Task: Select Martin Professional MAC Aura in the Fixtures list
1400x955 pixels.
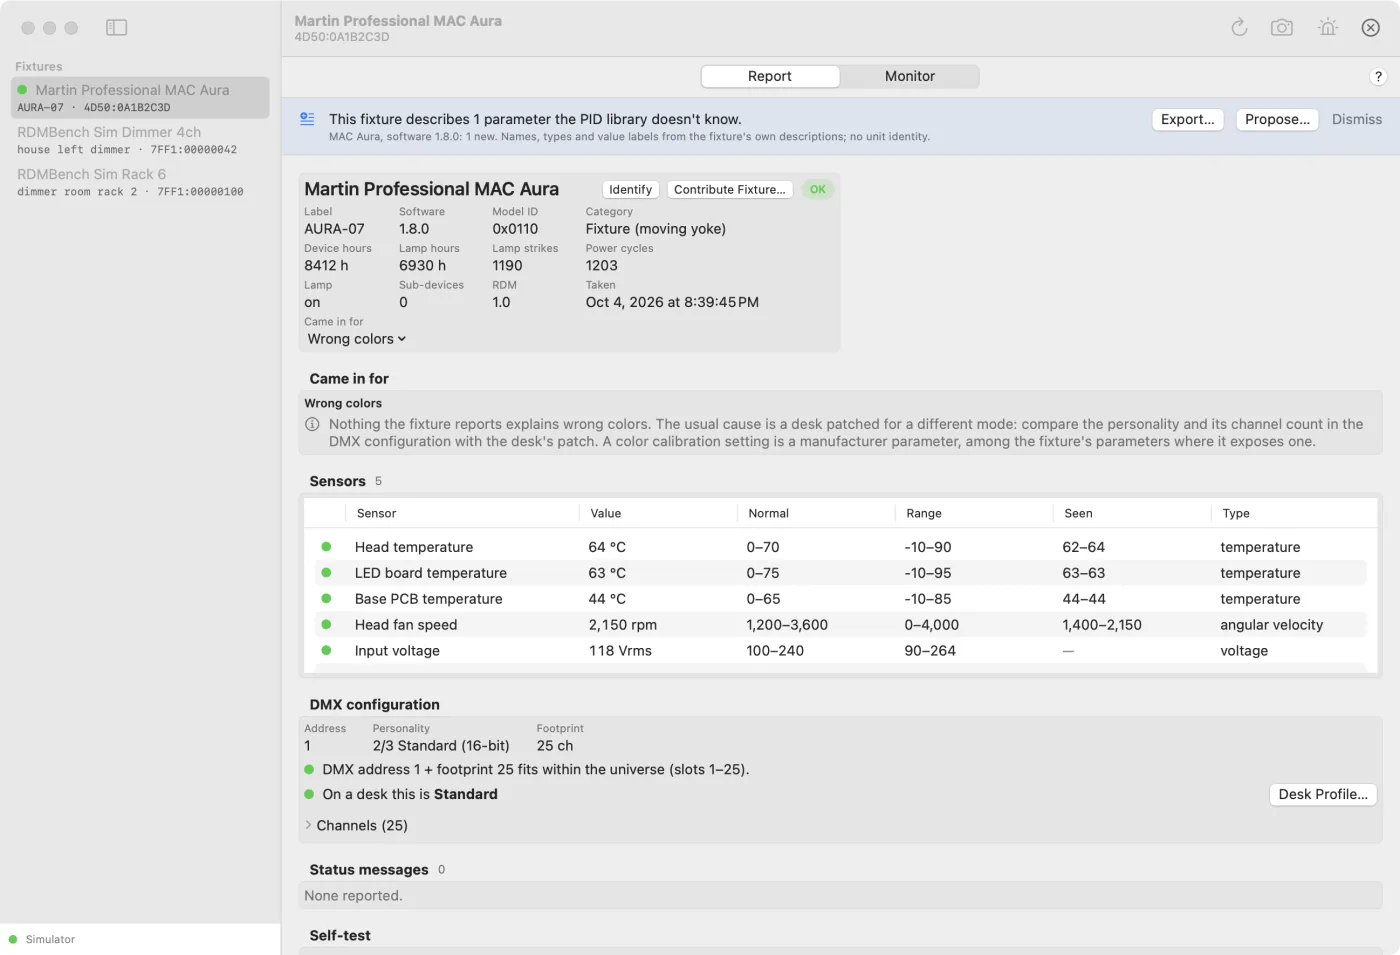Action: pyautogui.click(x=140, y=98)
